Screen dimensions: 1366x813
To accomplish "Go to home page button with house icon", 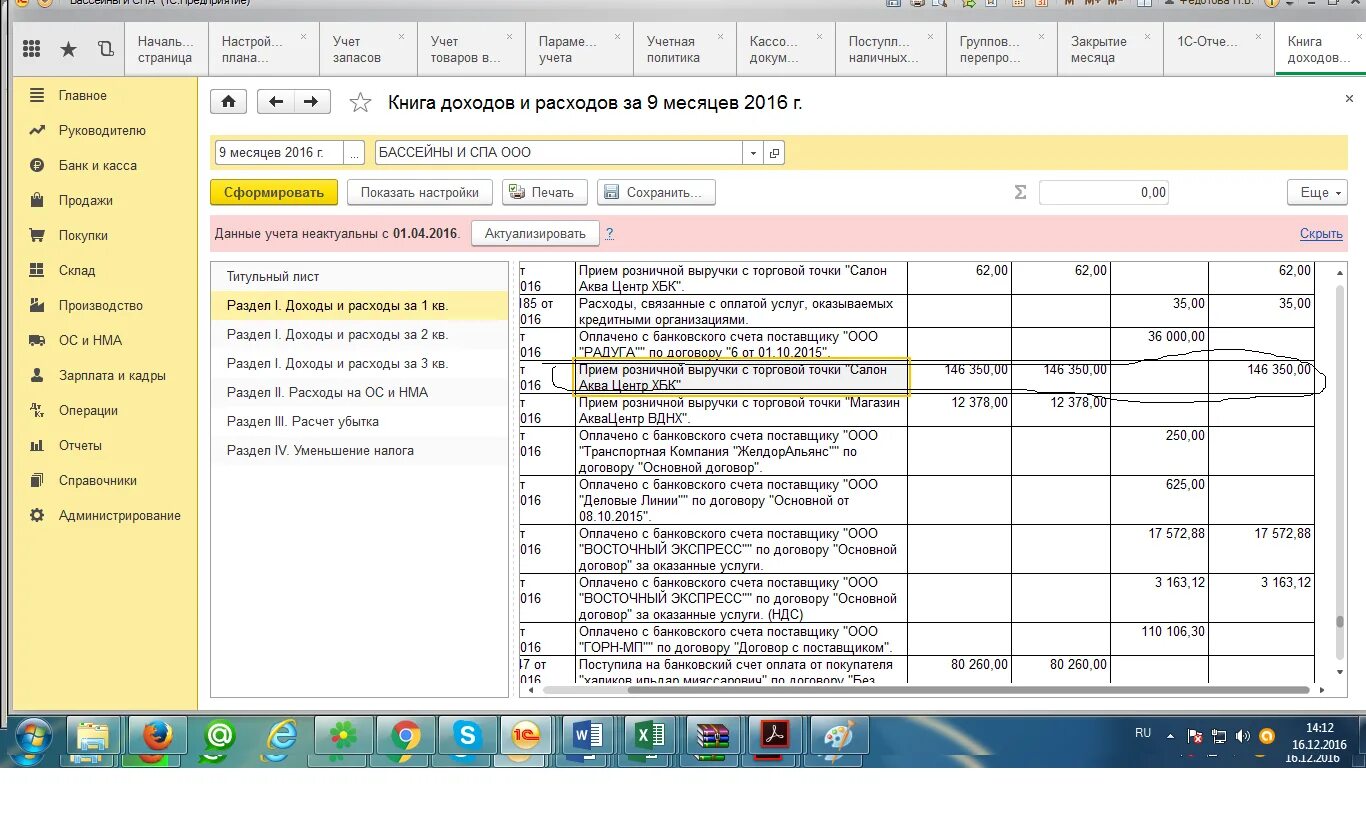I will tap(229, 102).
